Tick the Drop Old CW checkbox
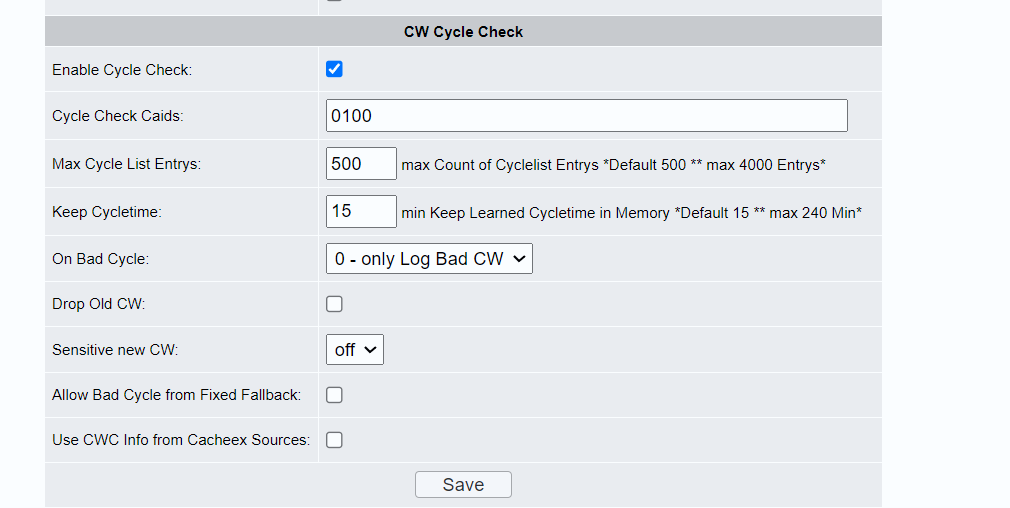Viewport: 1010px width, 508px height. [x=334, y=304]
